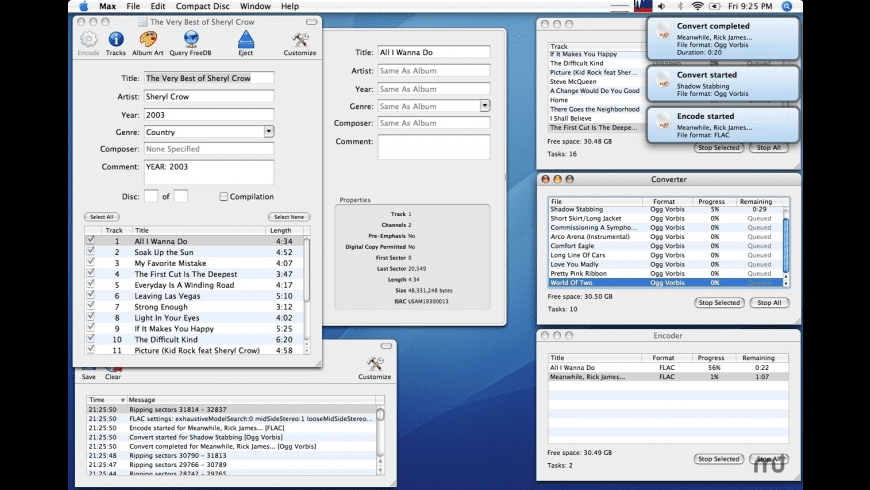Click the Query FreeDB globe icon
Image resolution: width=870 pixels, height=490 pixels.
click(x=190, y=40)
